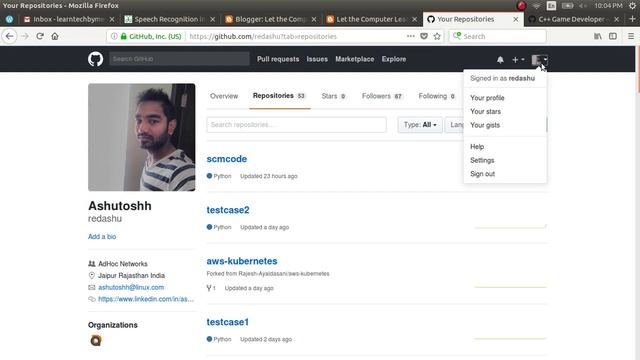This screenshot has height=360, width=640.
Task: Expand the Language filter dropdown
Action: point(455,124)
